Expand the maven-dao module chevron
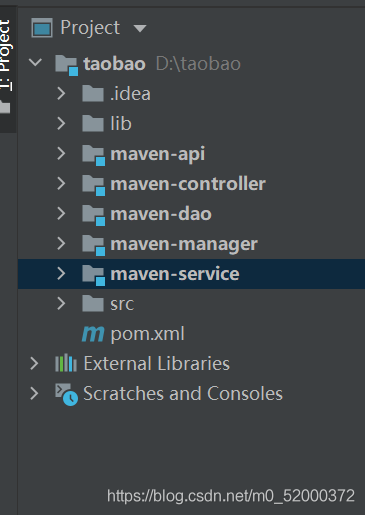The image size is (365, 515). click(x=61, y=214)
